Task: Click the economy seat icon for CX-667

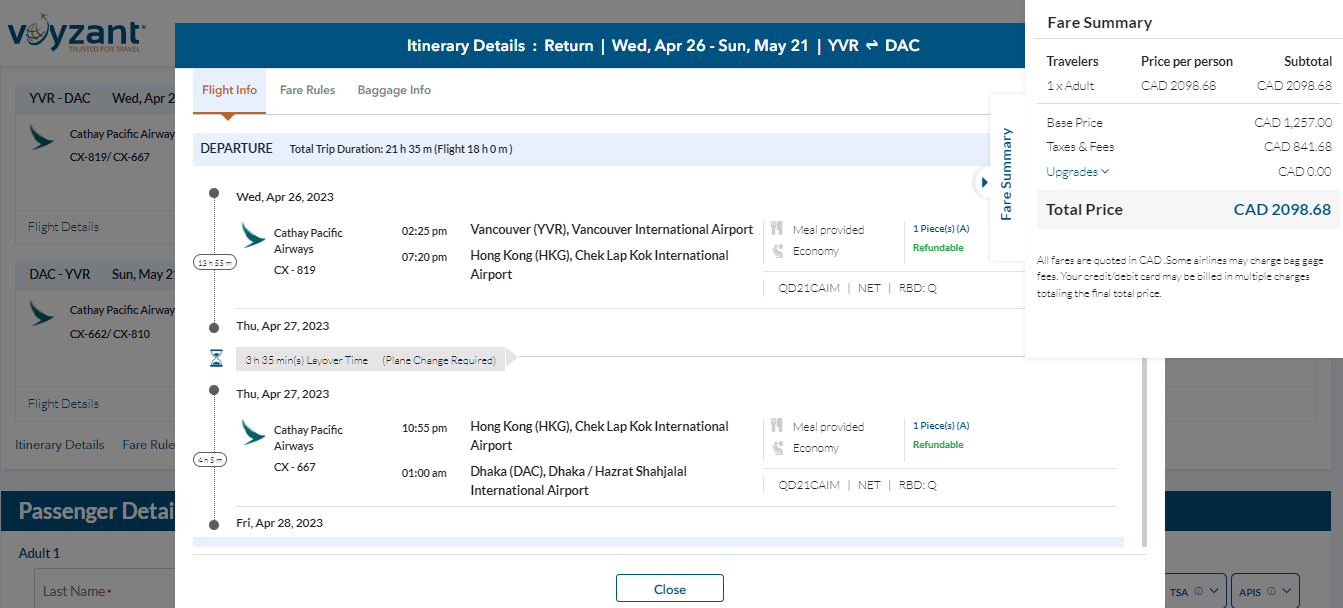Action: 776,448
